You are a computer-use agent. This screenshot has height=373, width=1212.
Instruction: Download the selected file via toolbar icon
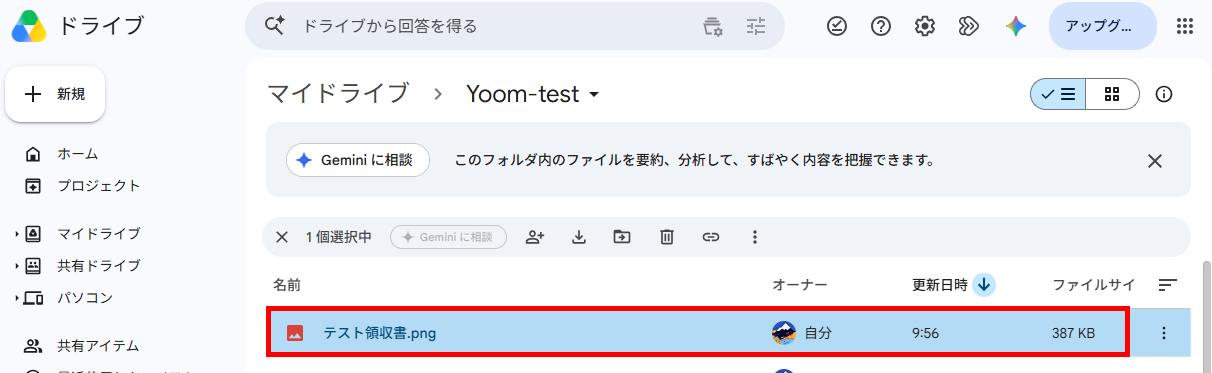point(578,237)
